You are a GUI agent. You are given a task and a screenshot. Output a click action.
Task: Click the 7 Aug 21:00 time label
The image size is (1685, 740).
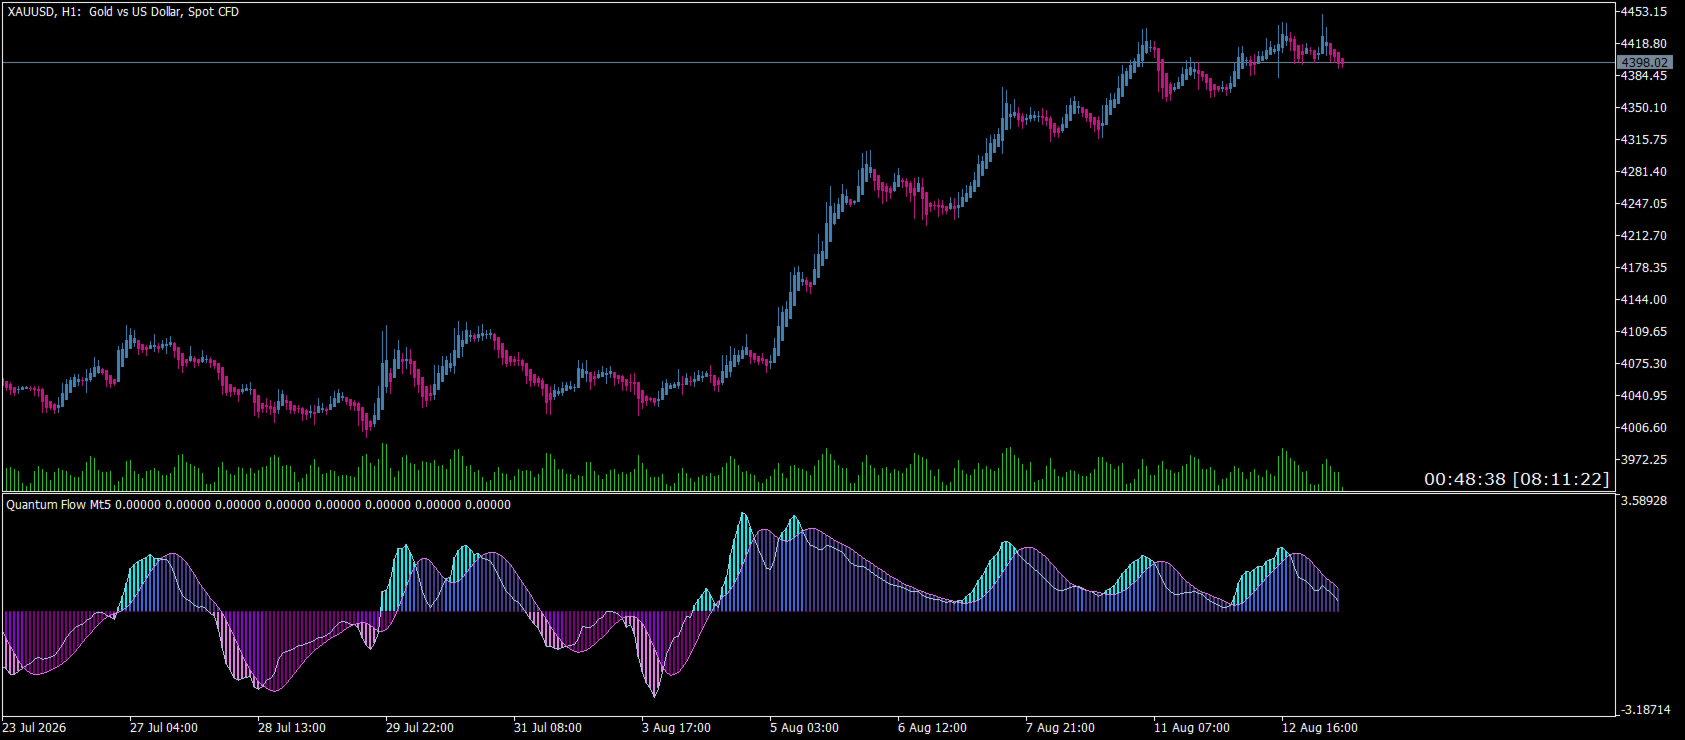[x=1060, y=728]
